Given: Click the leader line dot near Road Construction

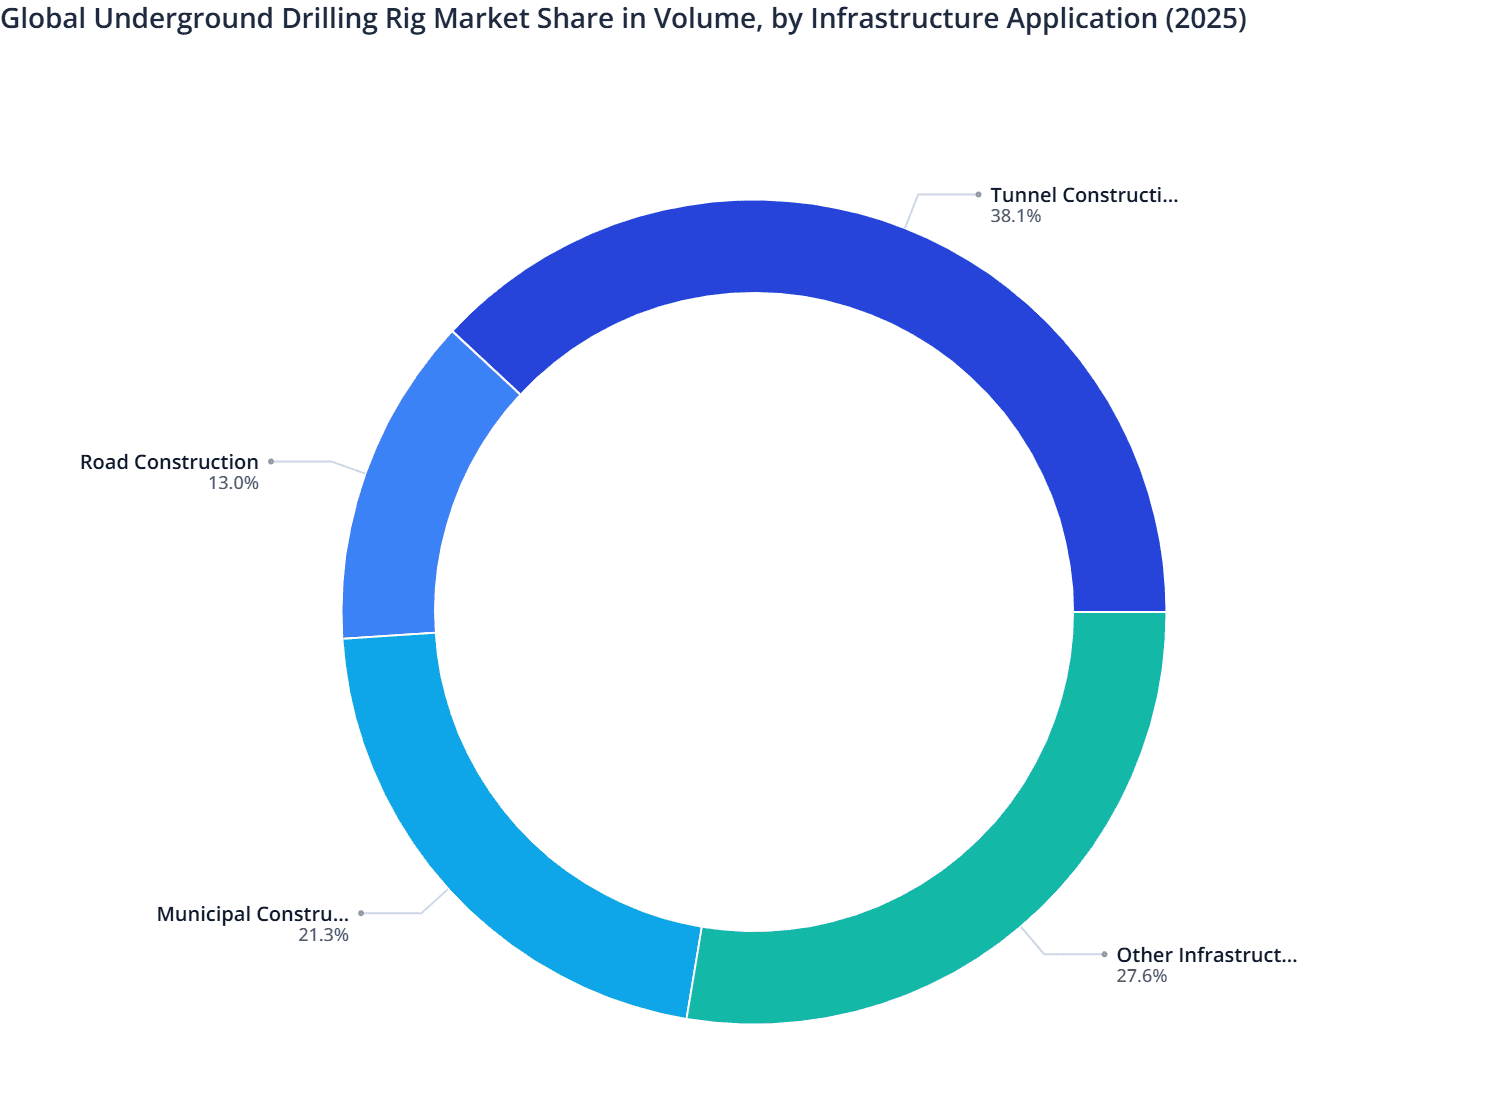Looking at the screenshot, I should click(270, 461).
